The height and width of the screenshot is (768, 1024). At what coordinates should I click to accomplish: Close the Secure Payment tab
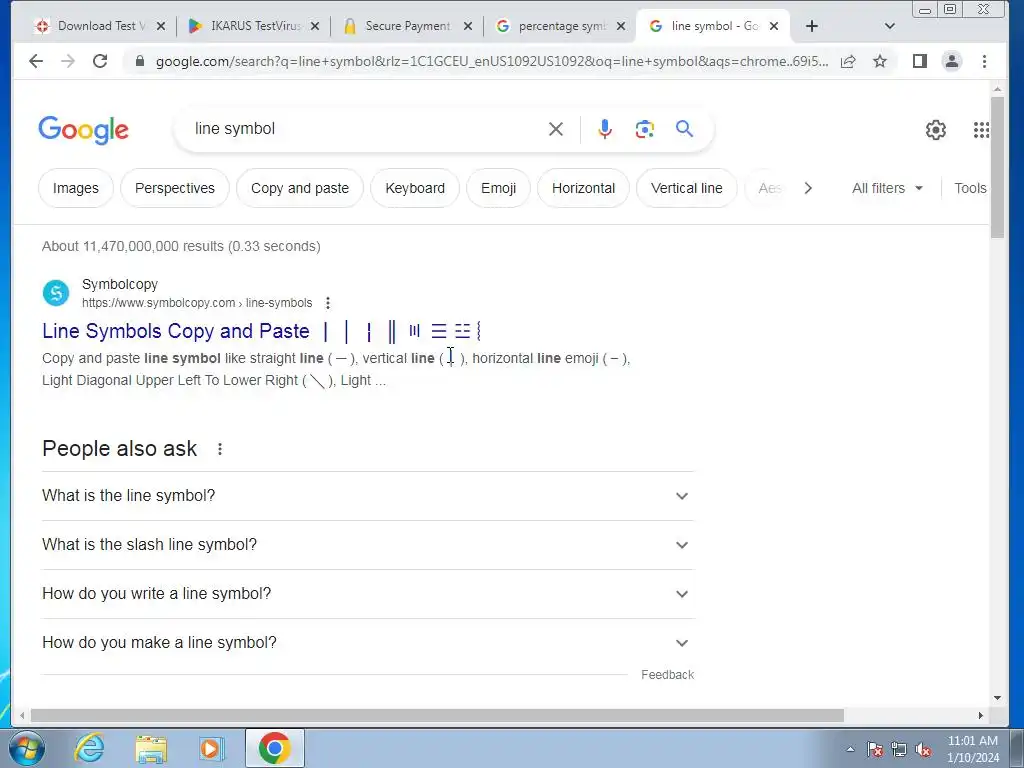pos(468,26)
